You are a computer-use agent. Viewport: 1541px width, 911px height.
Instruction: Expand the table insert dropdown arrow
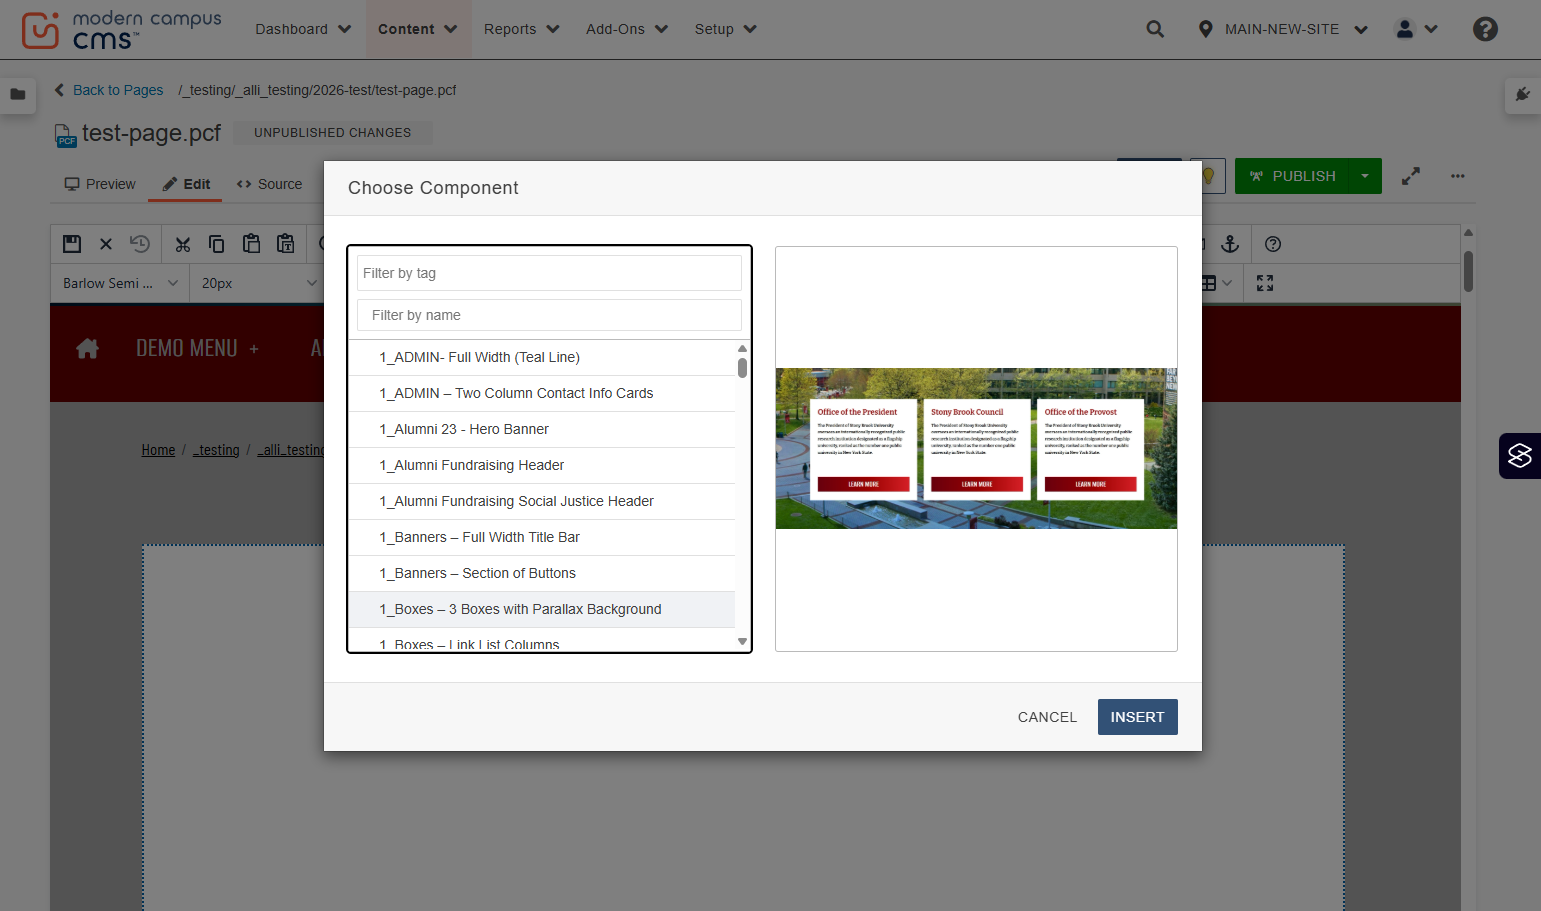1227,283
